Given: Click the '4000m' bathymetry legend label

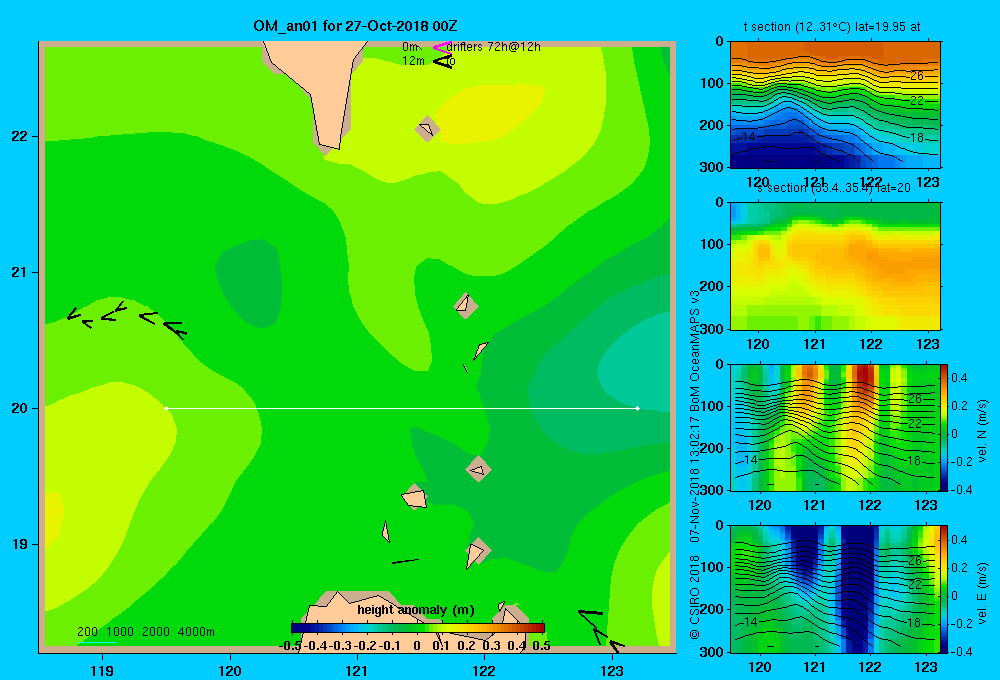Looking at the screenshot, I should (196, 632).
